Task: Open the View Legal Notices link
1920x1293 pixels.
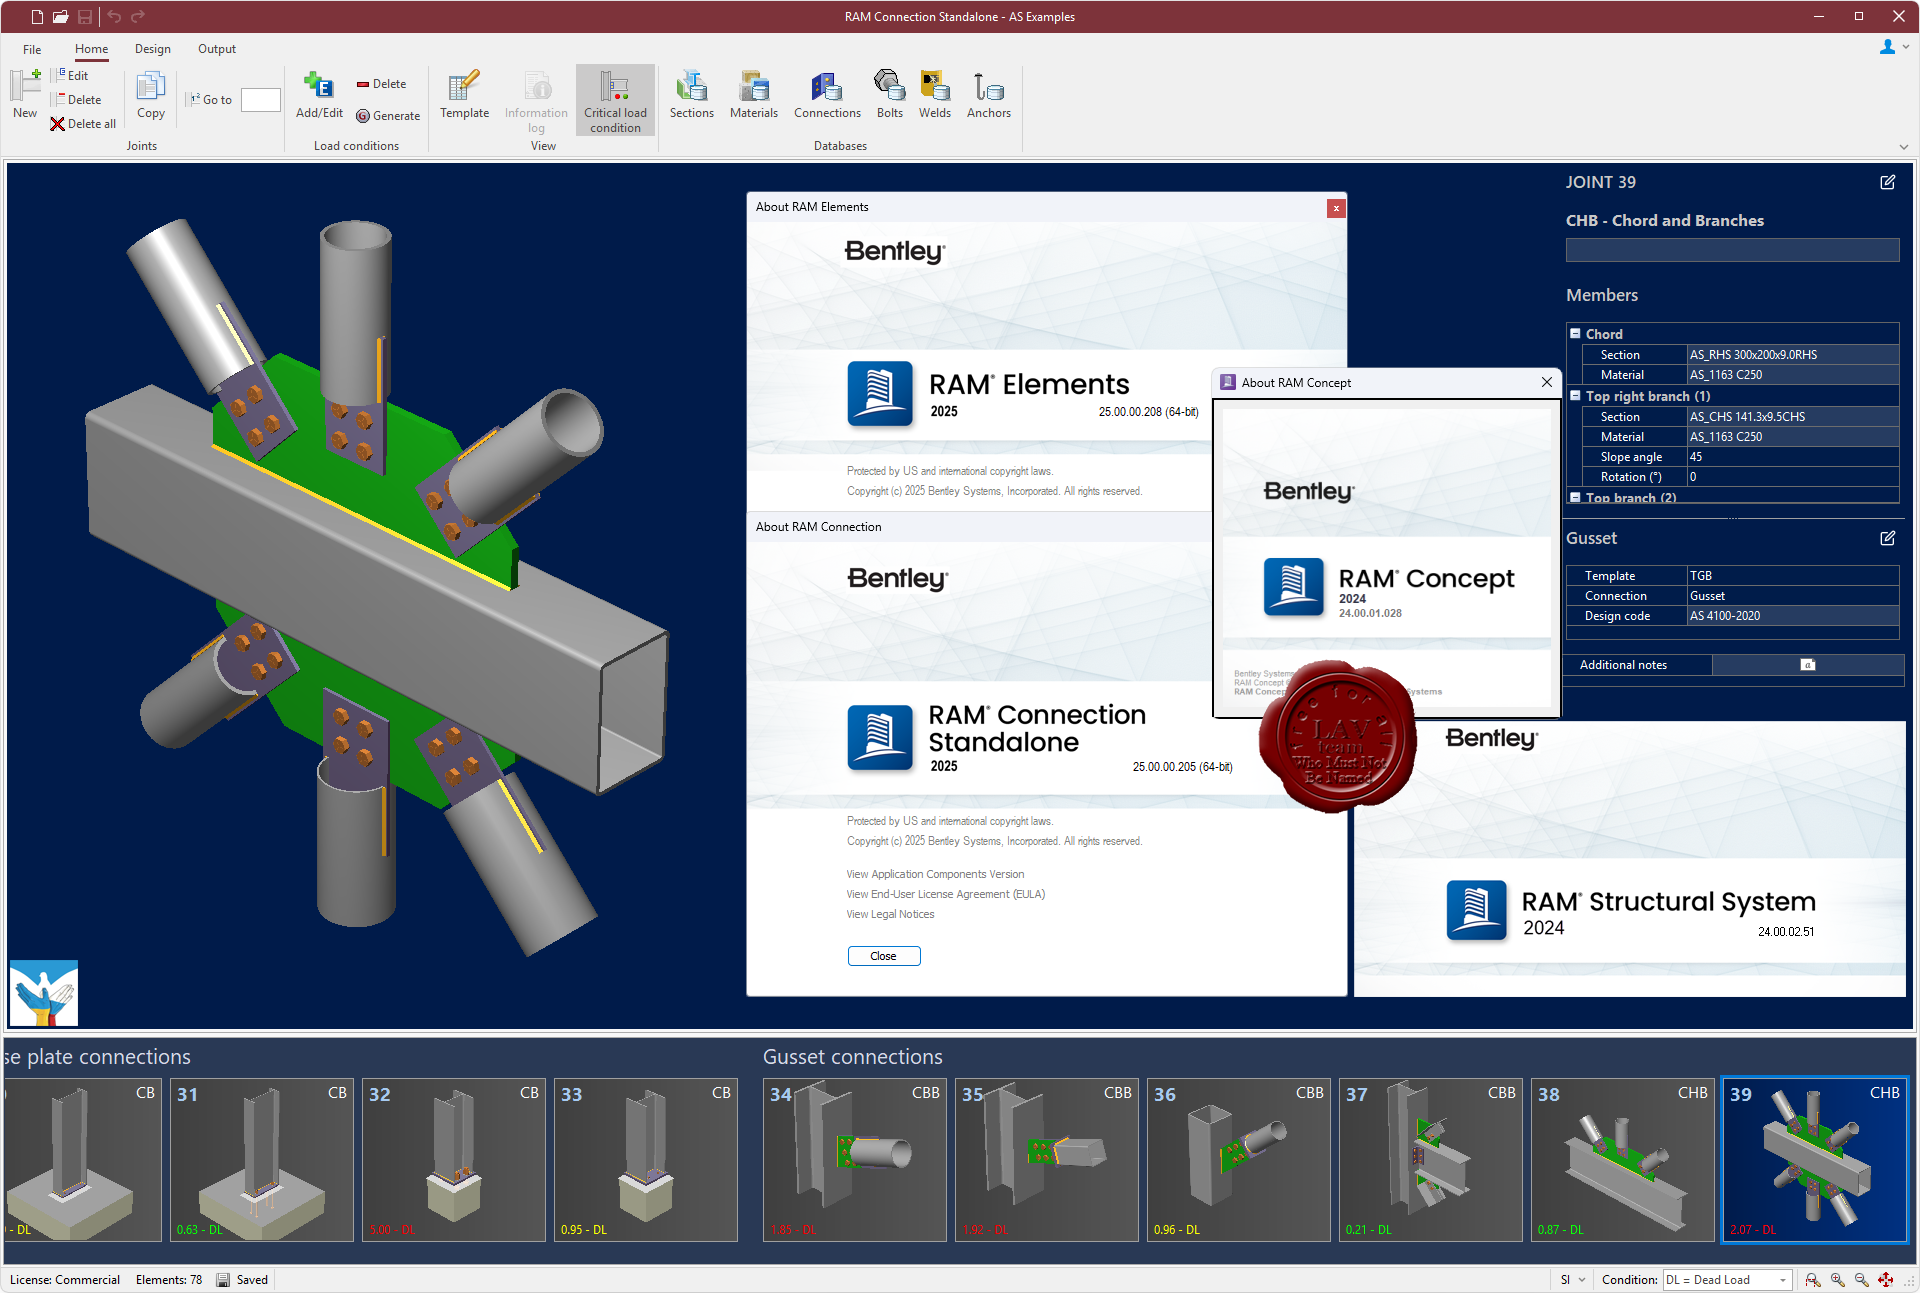Action: pyautogui.click(x=890, y=914)
